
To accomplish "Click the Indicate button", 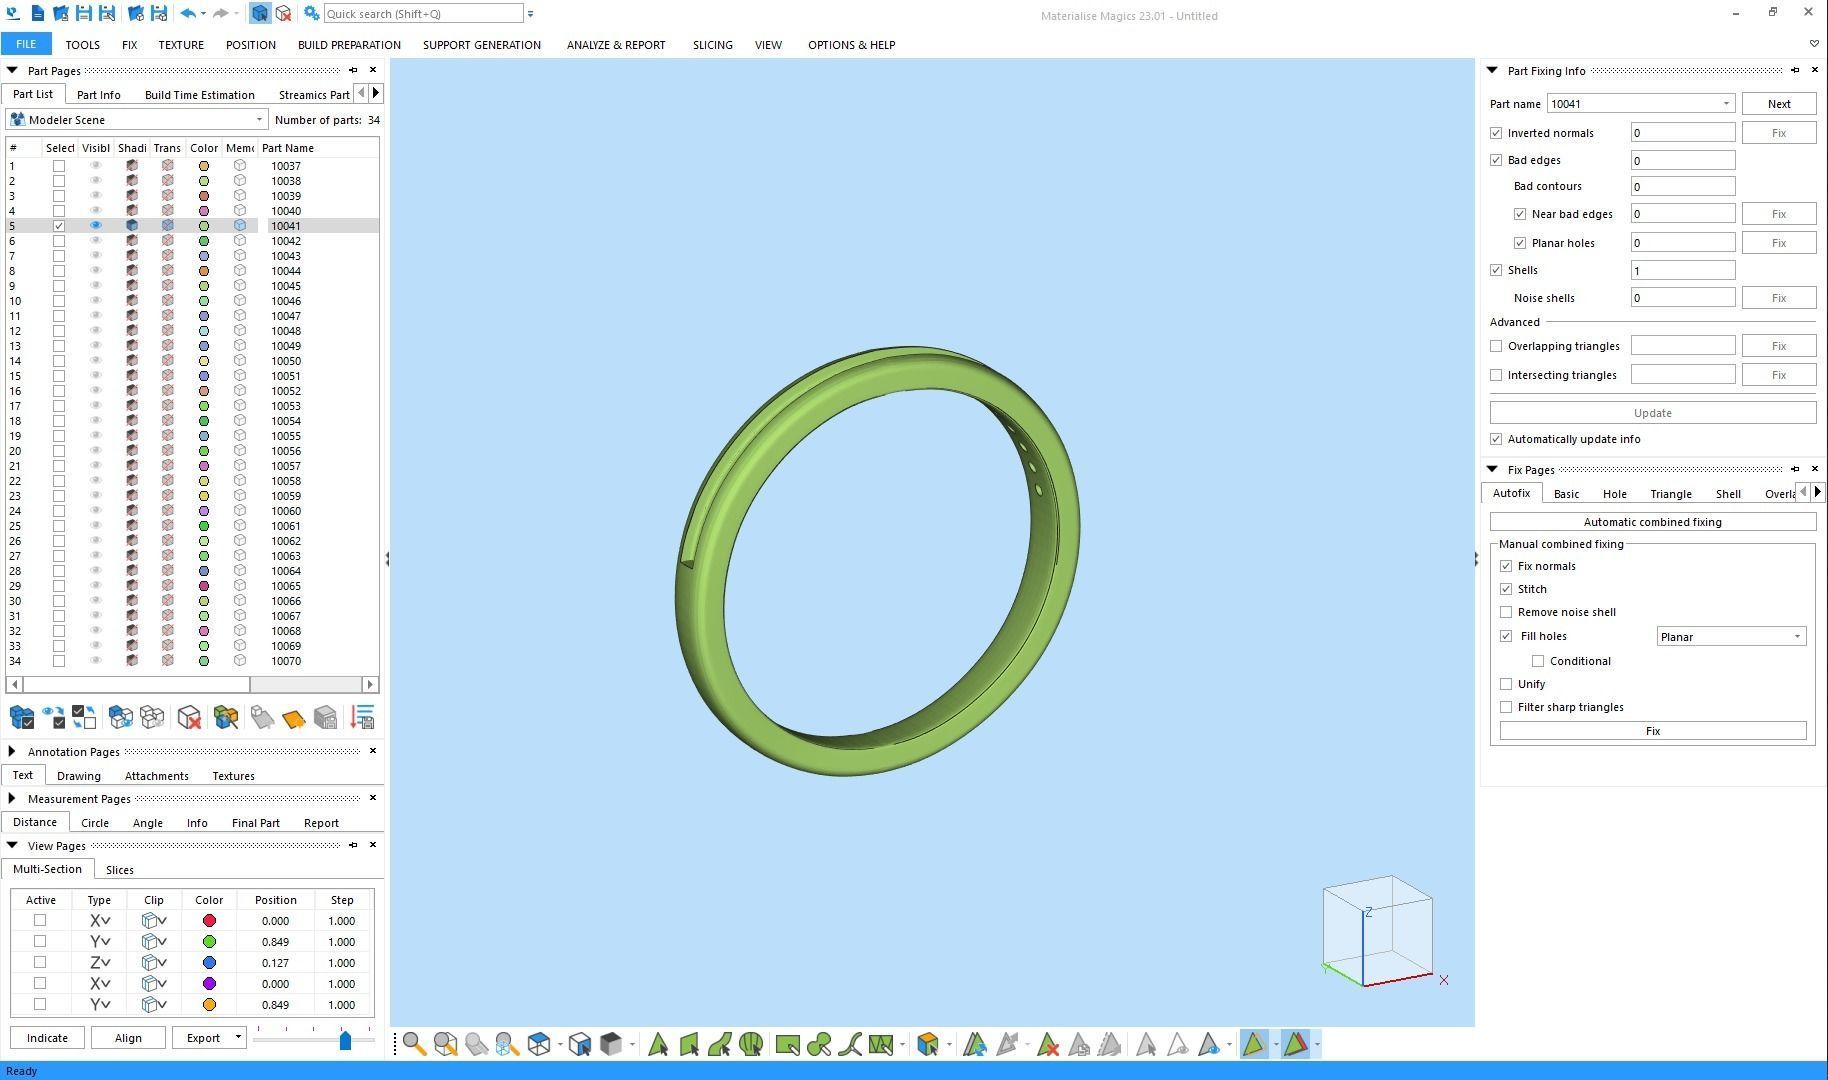I will (x=47, y=1038).
